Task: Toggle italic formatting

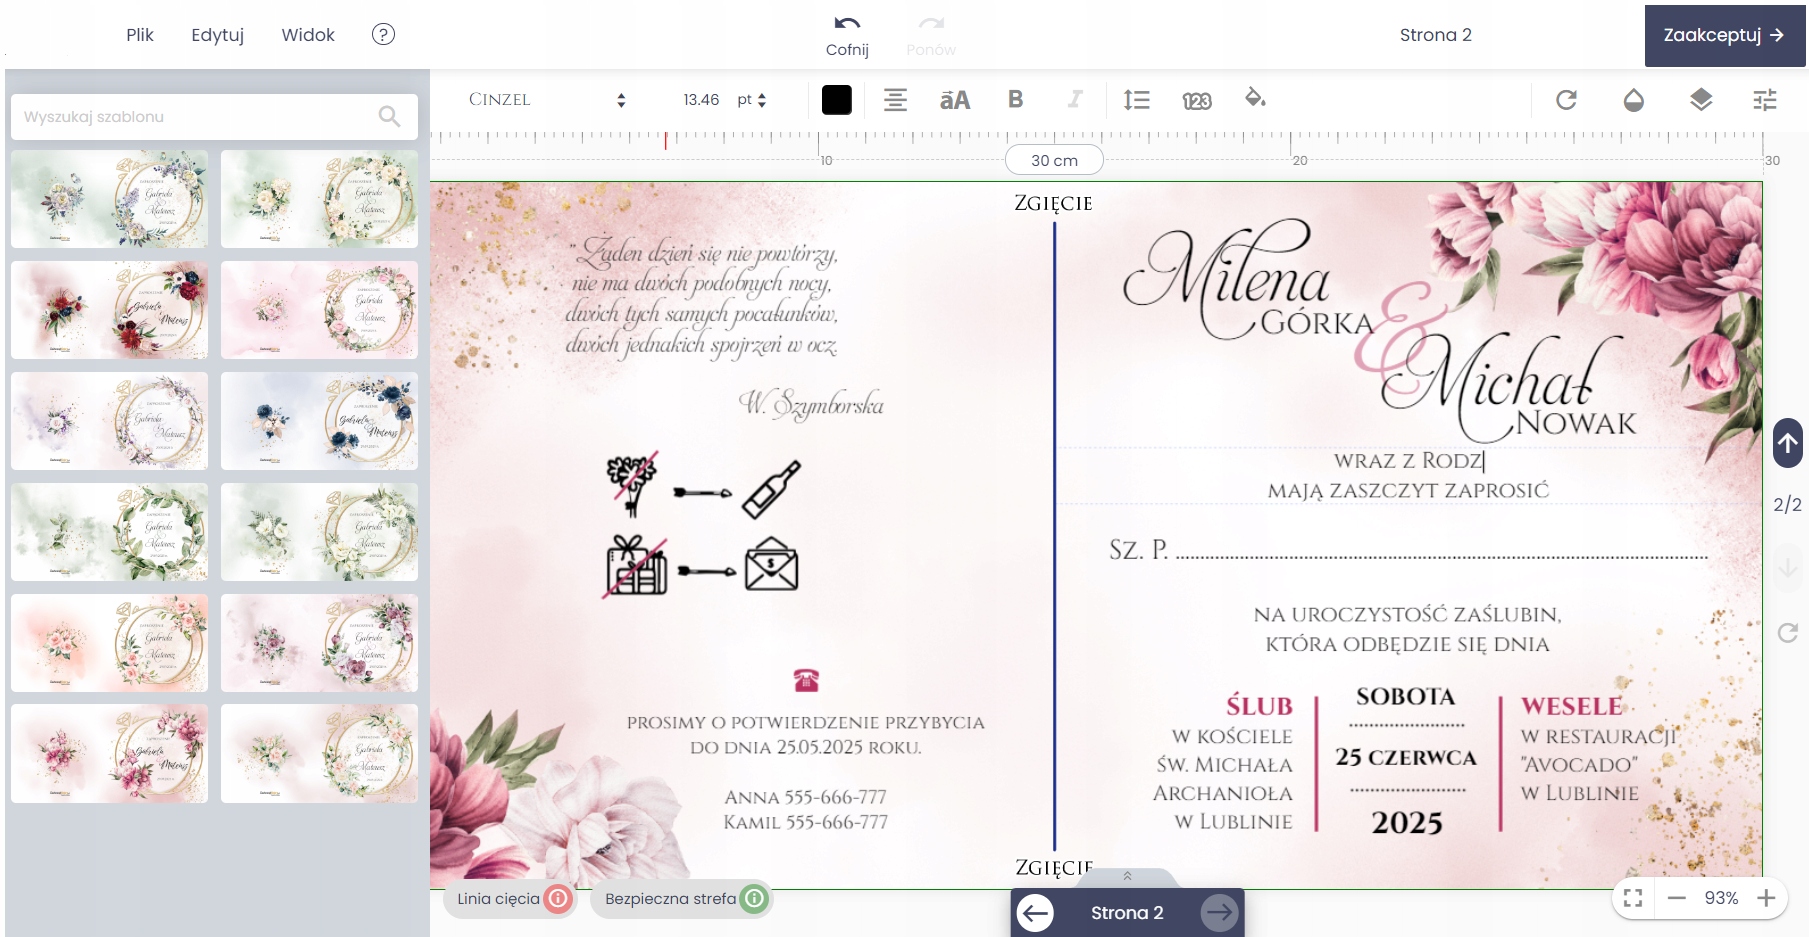Action: 1075,99
